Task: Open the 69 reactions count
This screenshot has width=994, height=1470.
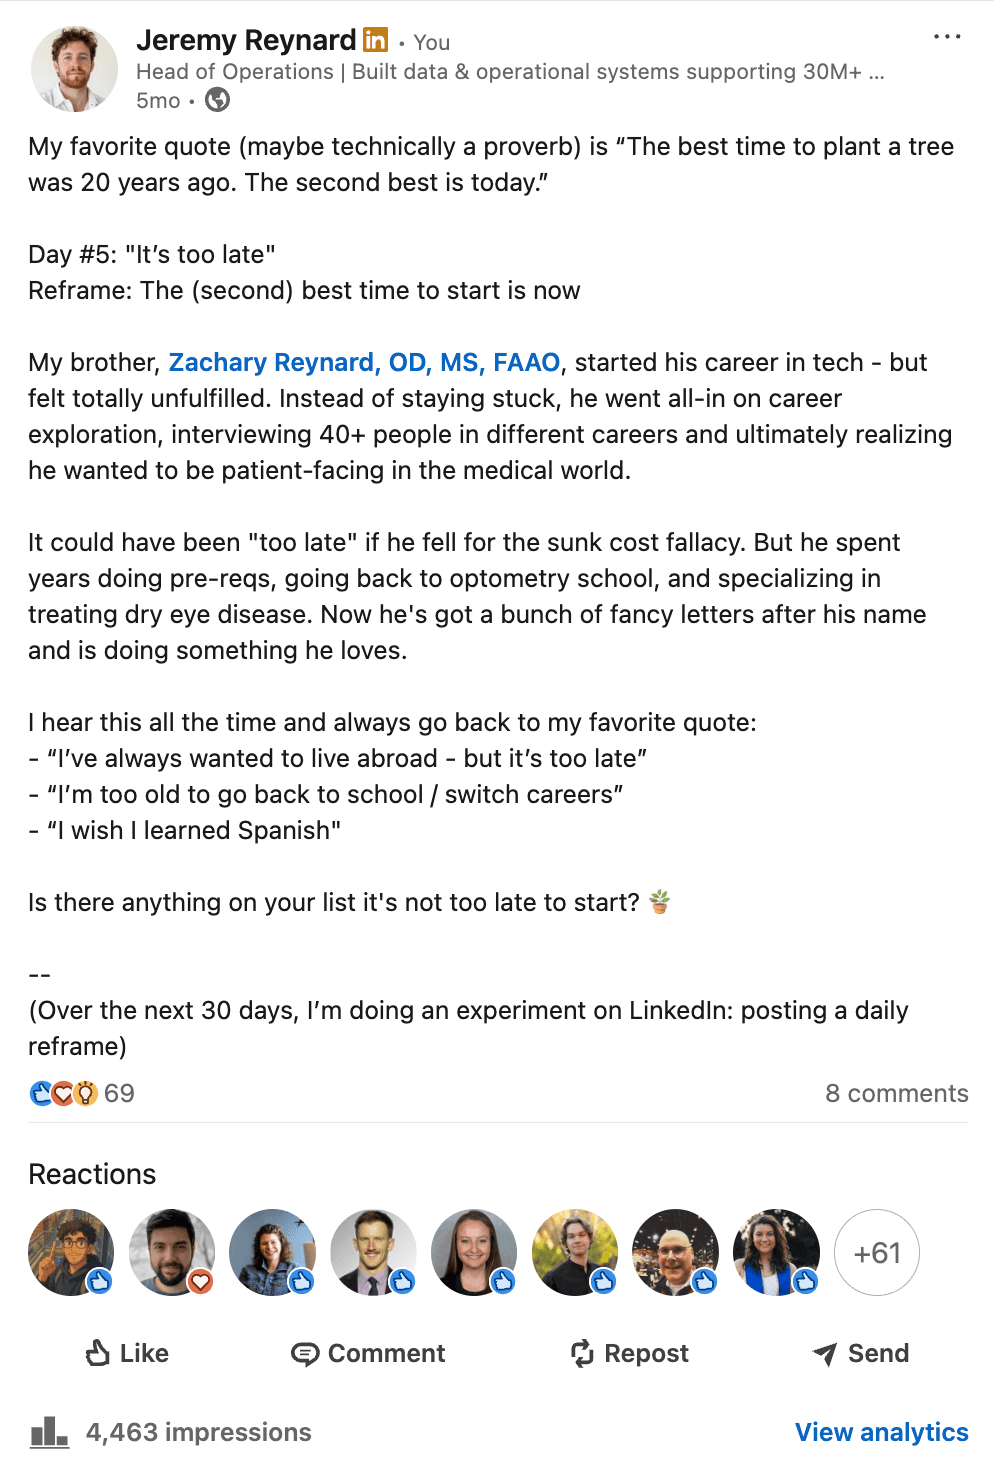Action: (x=119, y=1093)
